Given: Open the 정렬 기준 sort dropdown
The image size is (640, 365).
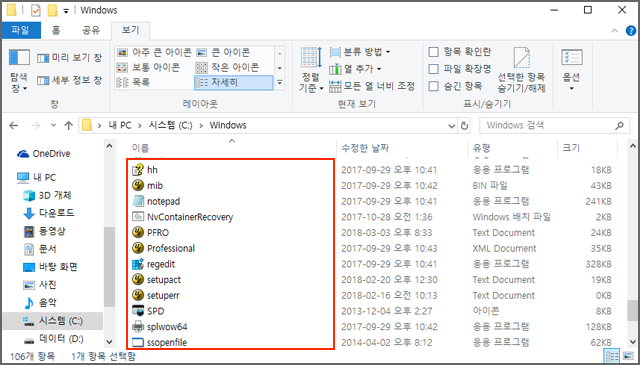Looking at the screenshot, I should point(311,70).
